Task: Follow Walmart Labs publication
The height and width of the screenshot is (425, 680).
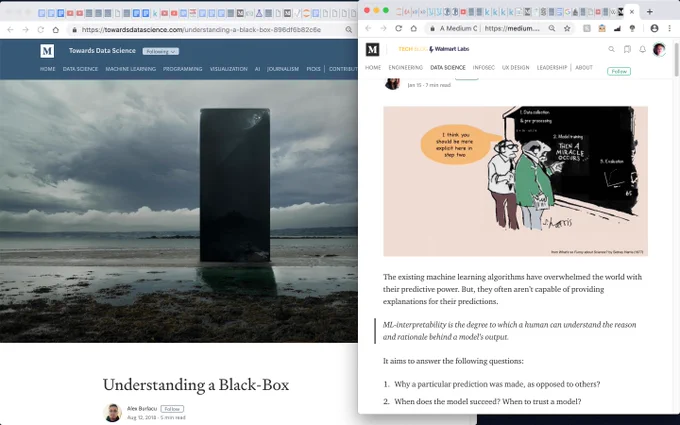Action: point(619,71)
